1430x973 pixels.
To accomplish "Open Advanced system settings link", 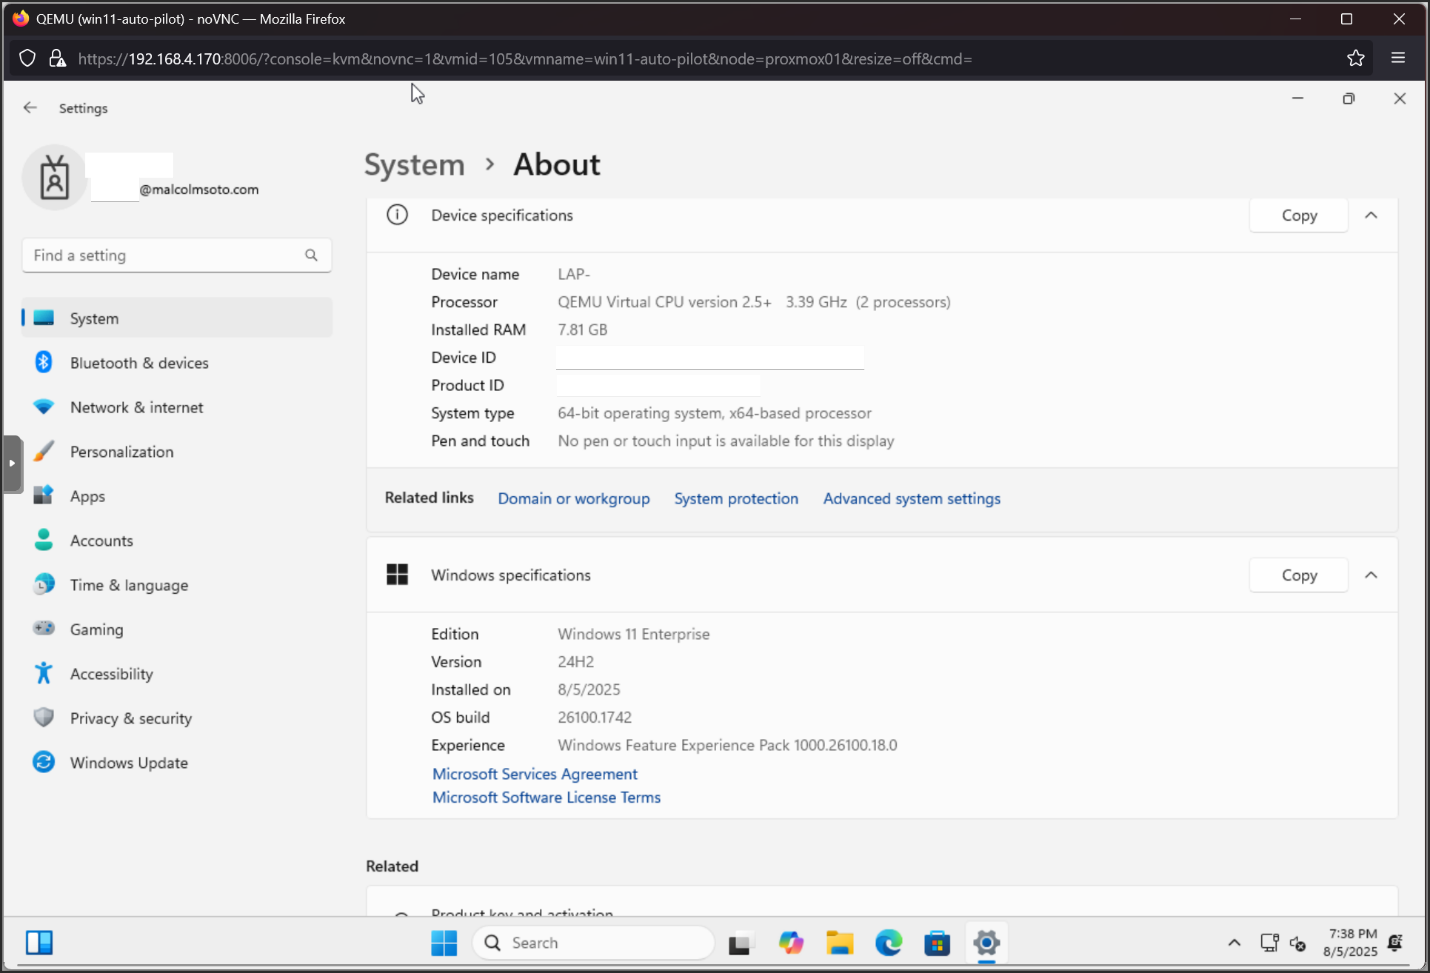I will (x=911, y=499).
